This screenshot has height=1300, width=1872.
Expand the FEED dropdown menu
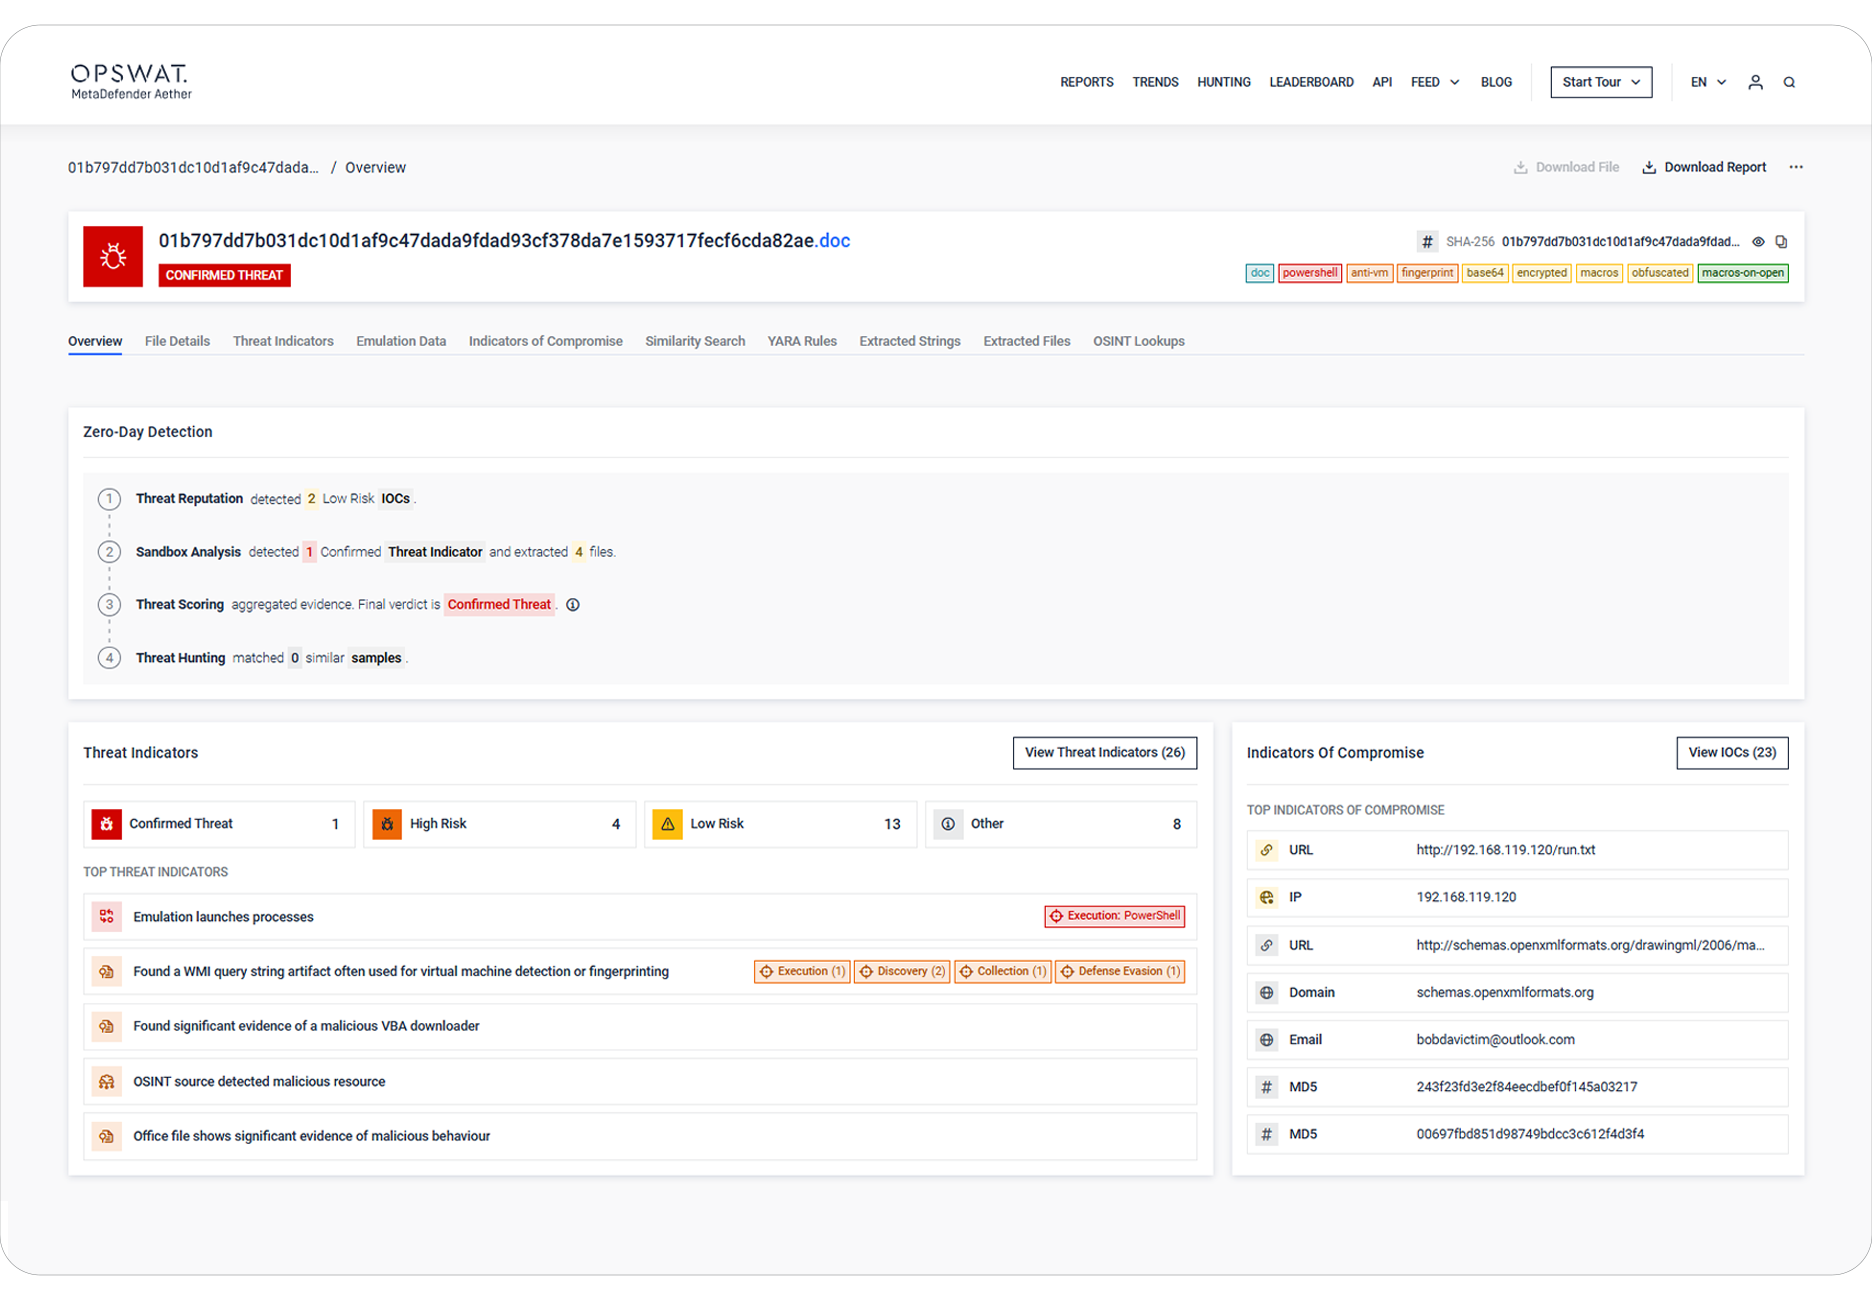click(x=1435, y=82)
